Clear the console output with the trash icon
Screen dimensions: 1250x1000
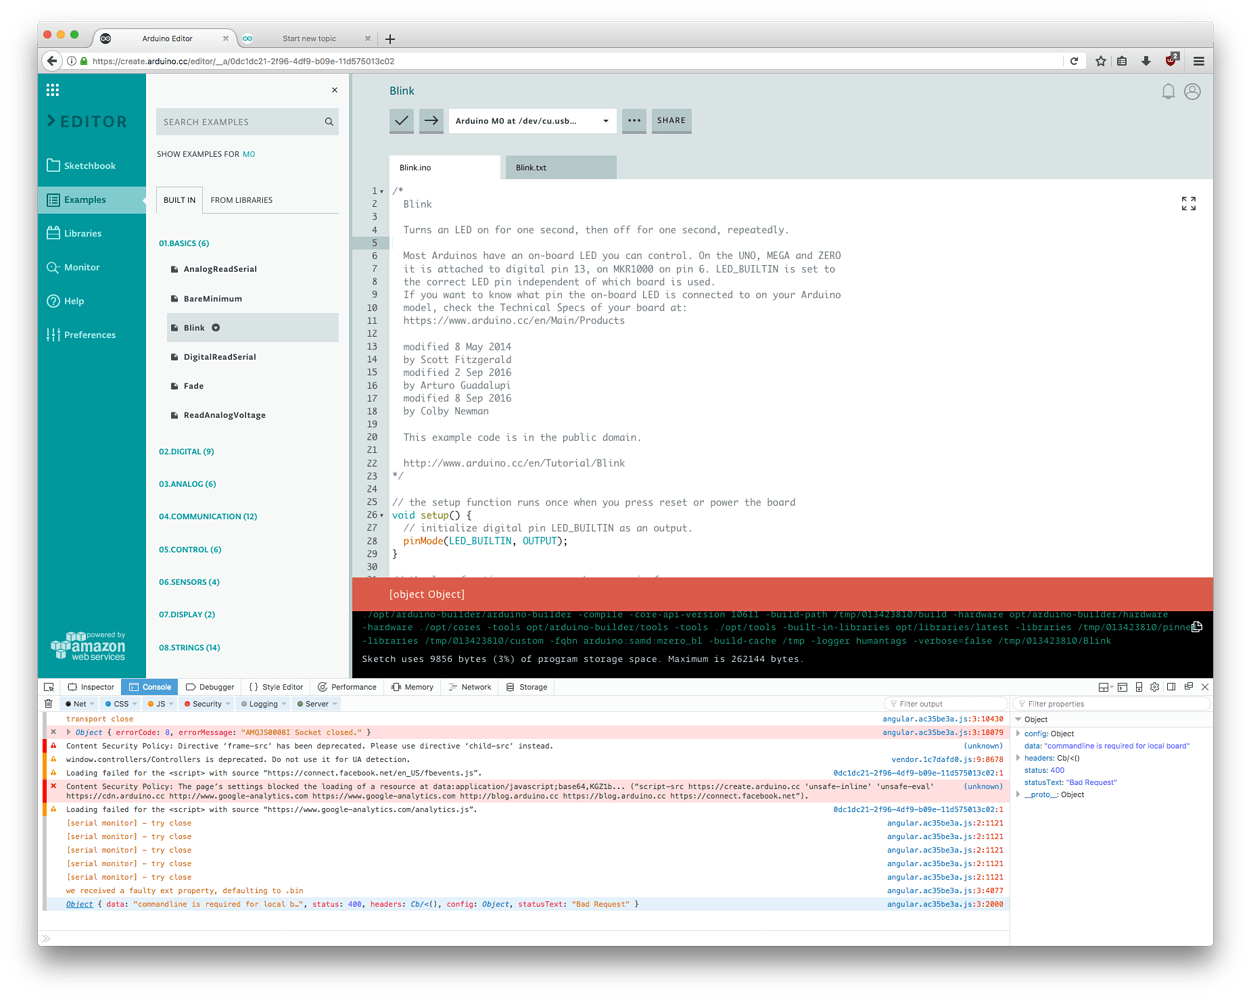[48, 703]
